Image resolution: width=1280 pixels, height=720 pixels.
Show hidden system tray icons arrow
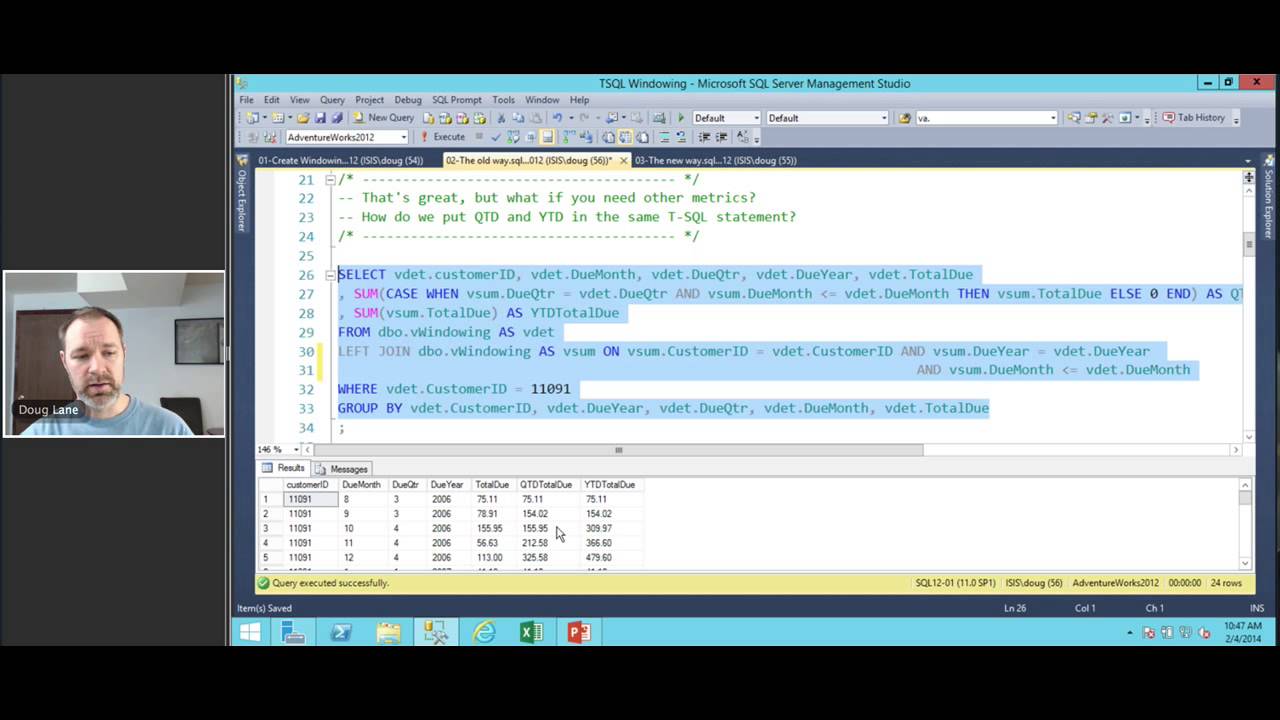click(1131, 633)
